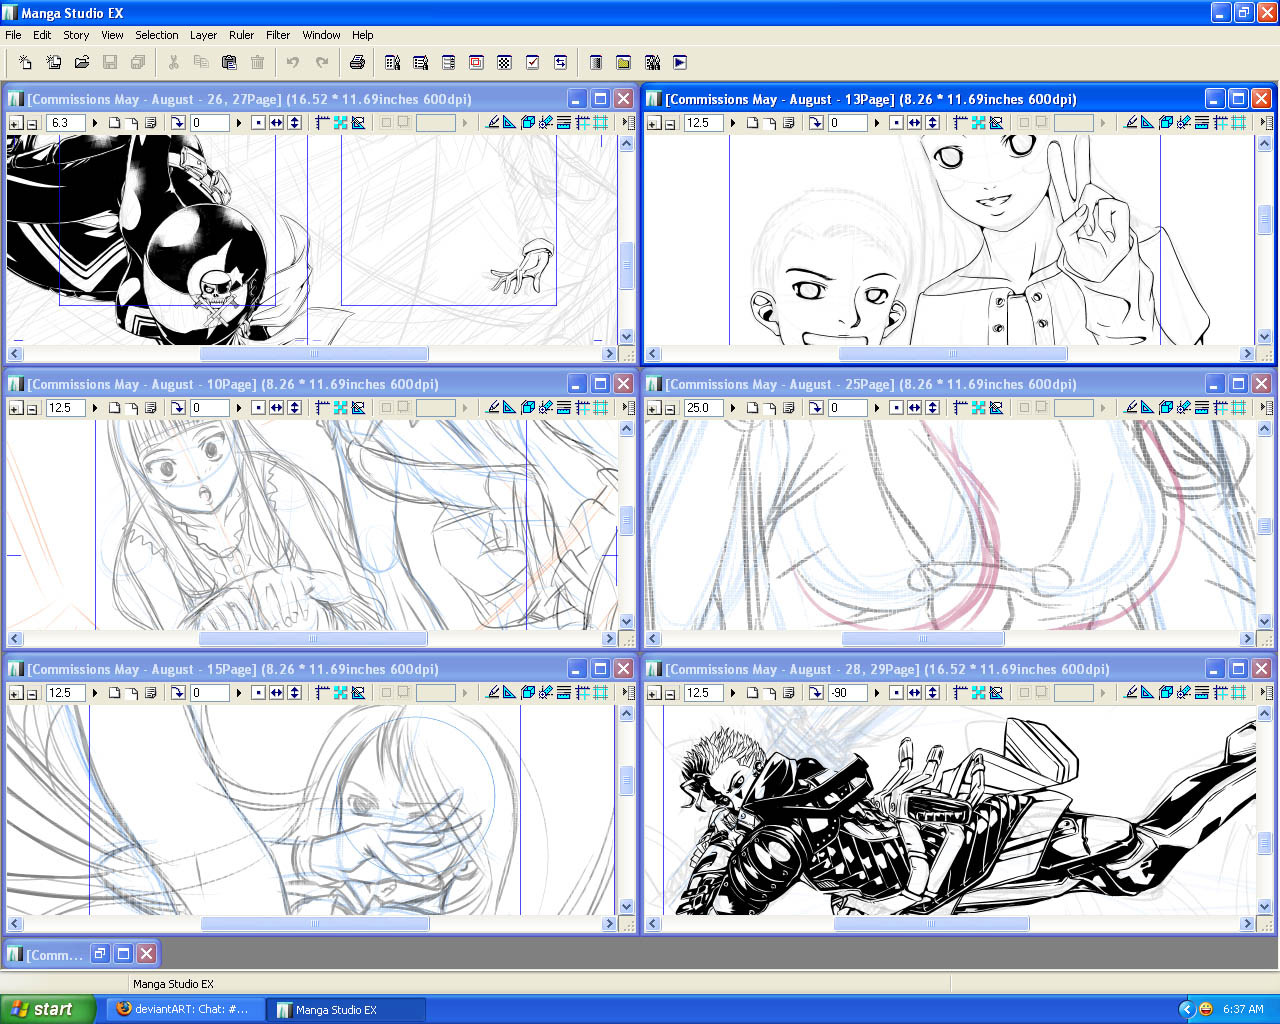Click the third ruler-group icon in 25Page window

(996, 408)
